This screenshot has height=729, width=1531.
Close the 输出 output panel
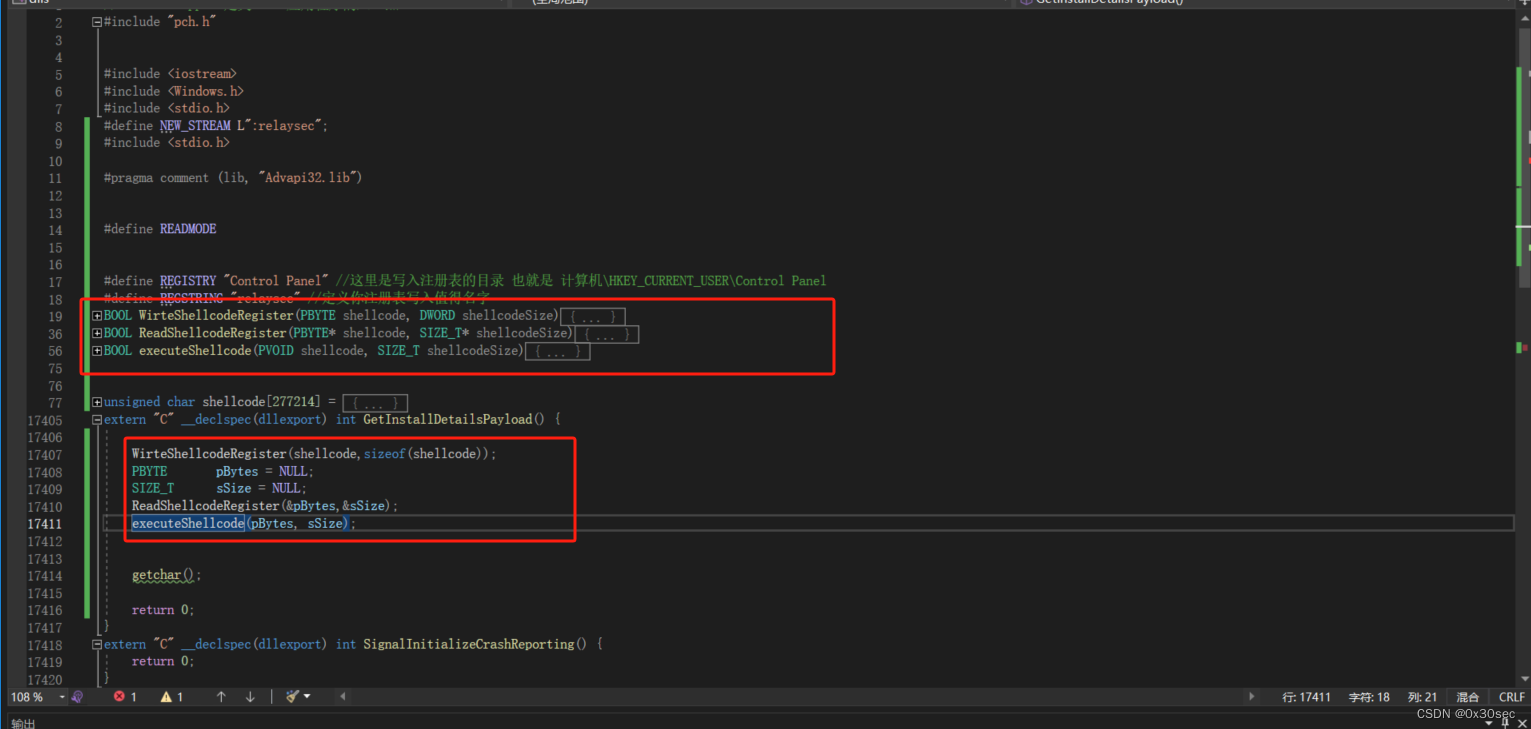point(1520,722)
